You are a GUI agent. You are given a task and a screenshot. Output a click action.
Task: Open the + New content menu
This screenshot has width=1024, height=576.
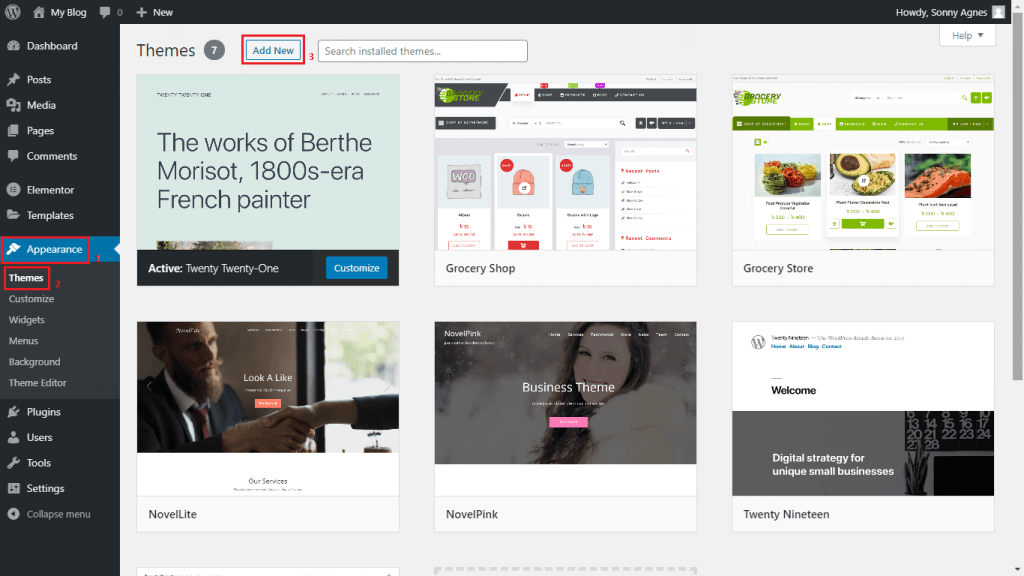click(154, 12)
